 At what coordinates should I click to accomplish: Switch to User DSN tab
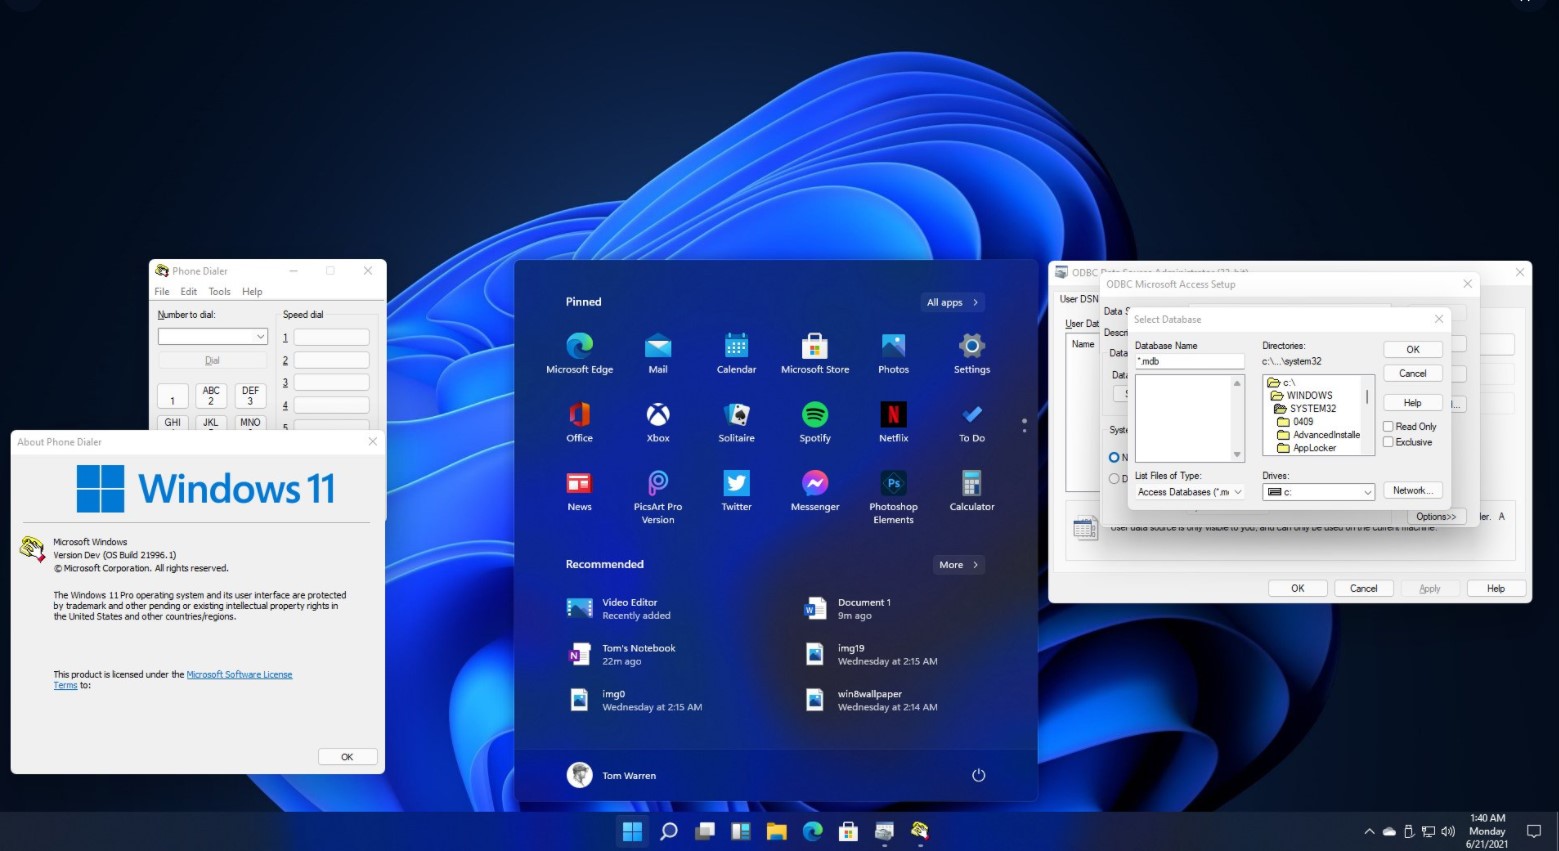tap(1079, 299)
